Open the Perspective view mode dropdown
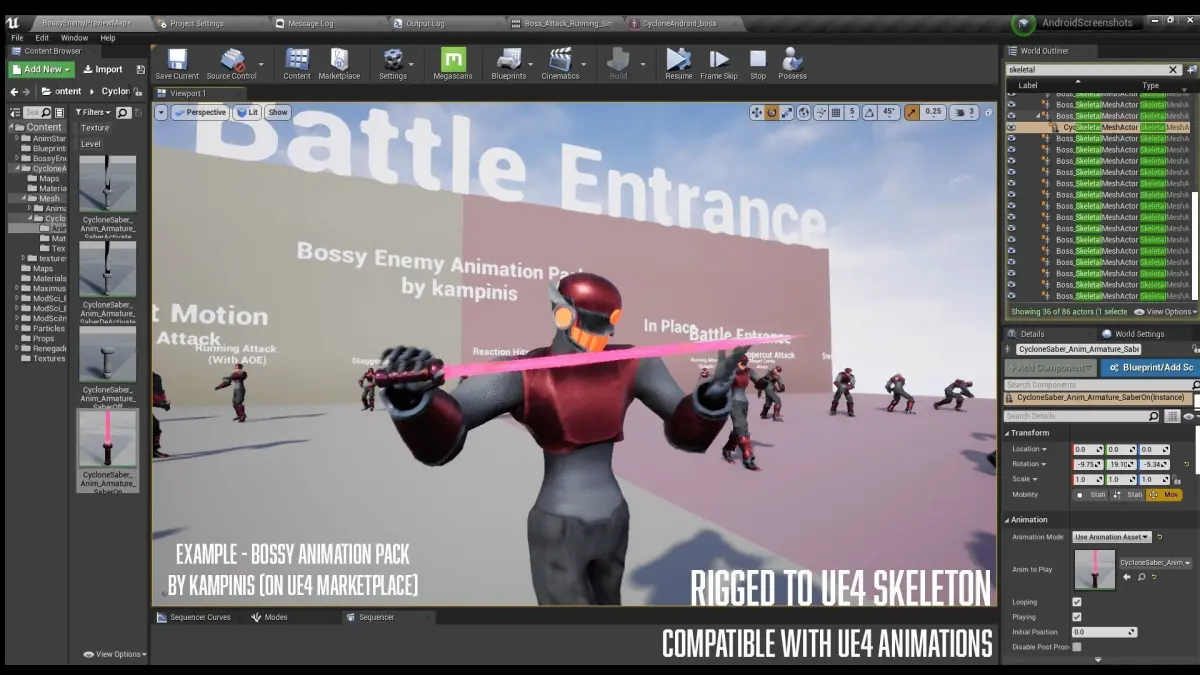 tap(201, 112)
